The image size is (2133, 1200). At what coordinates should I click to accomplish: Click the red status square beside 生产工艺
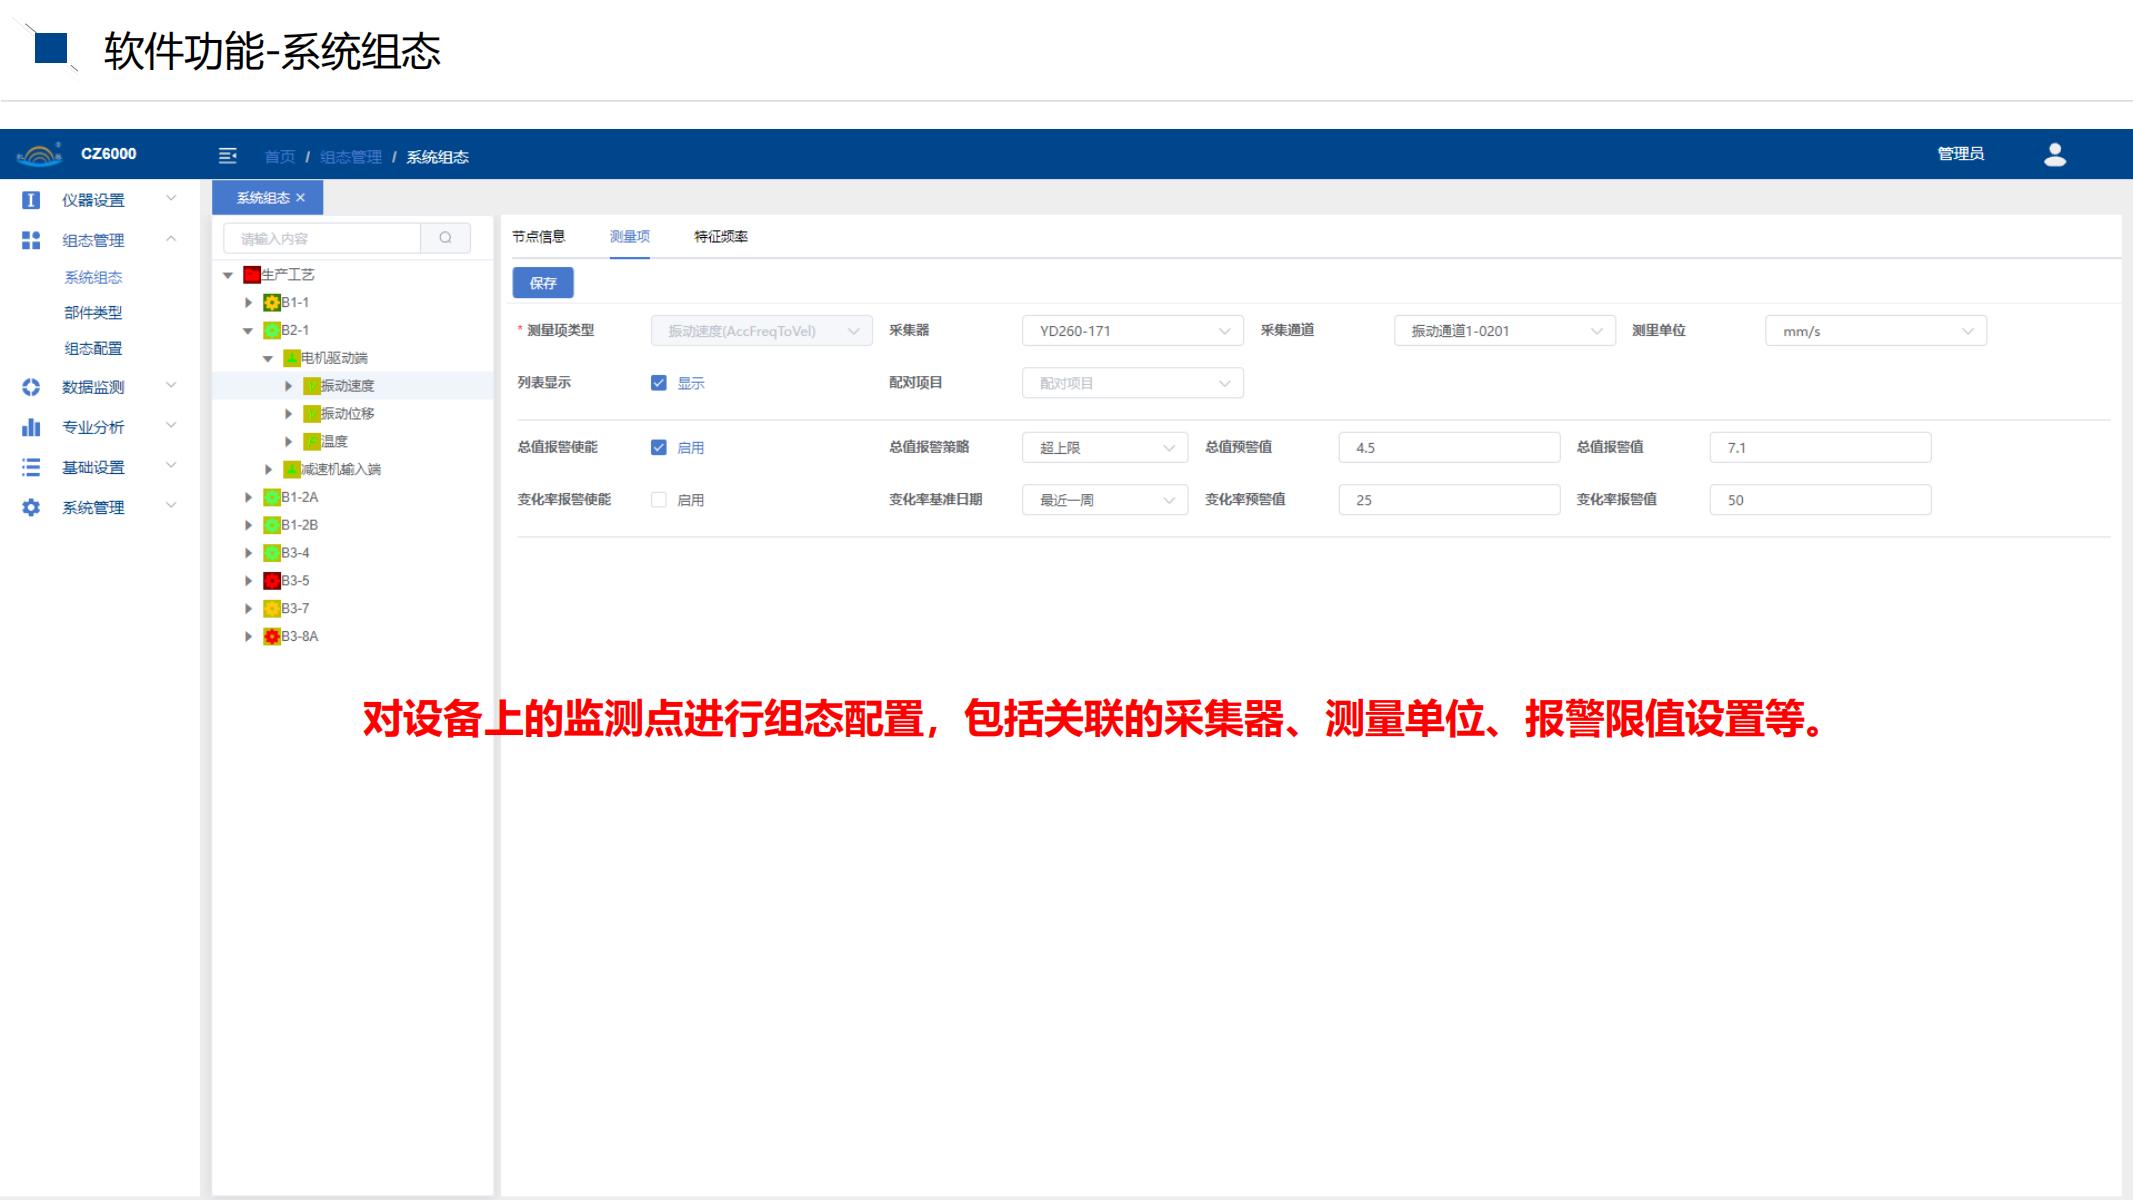click(250, 273)
